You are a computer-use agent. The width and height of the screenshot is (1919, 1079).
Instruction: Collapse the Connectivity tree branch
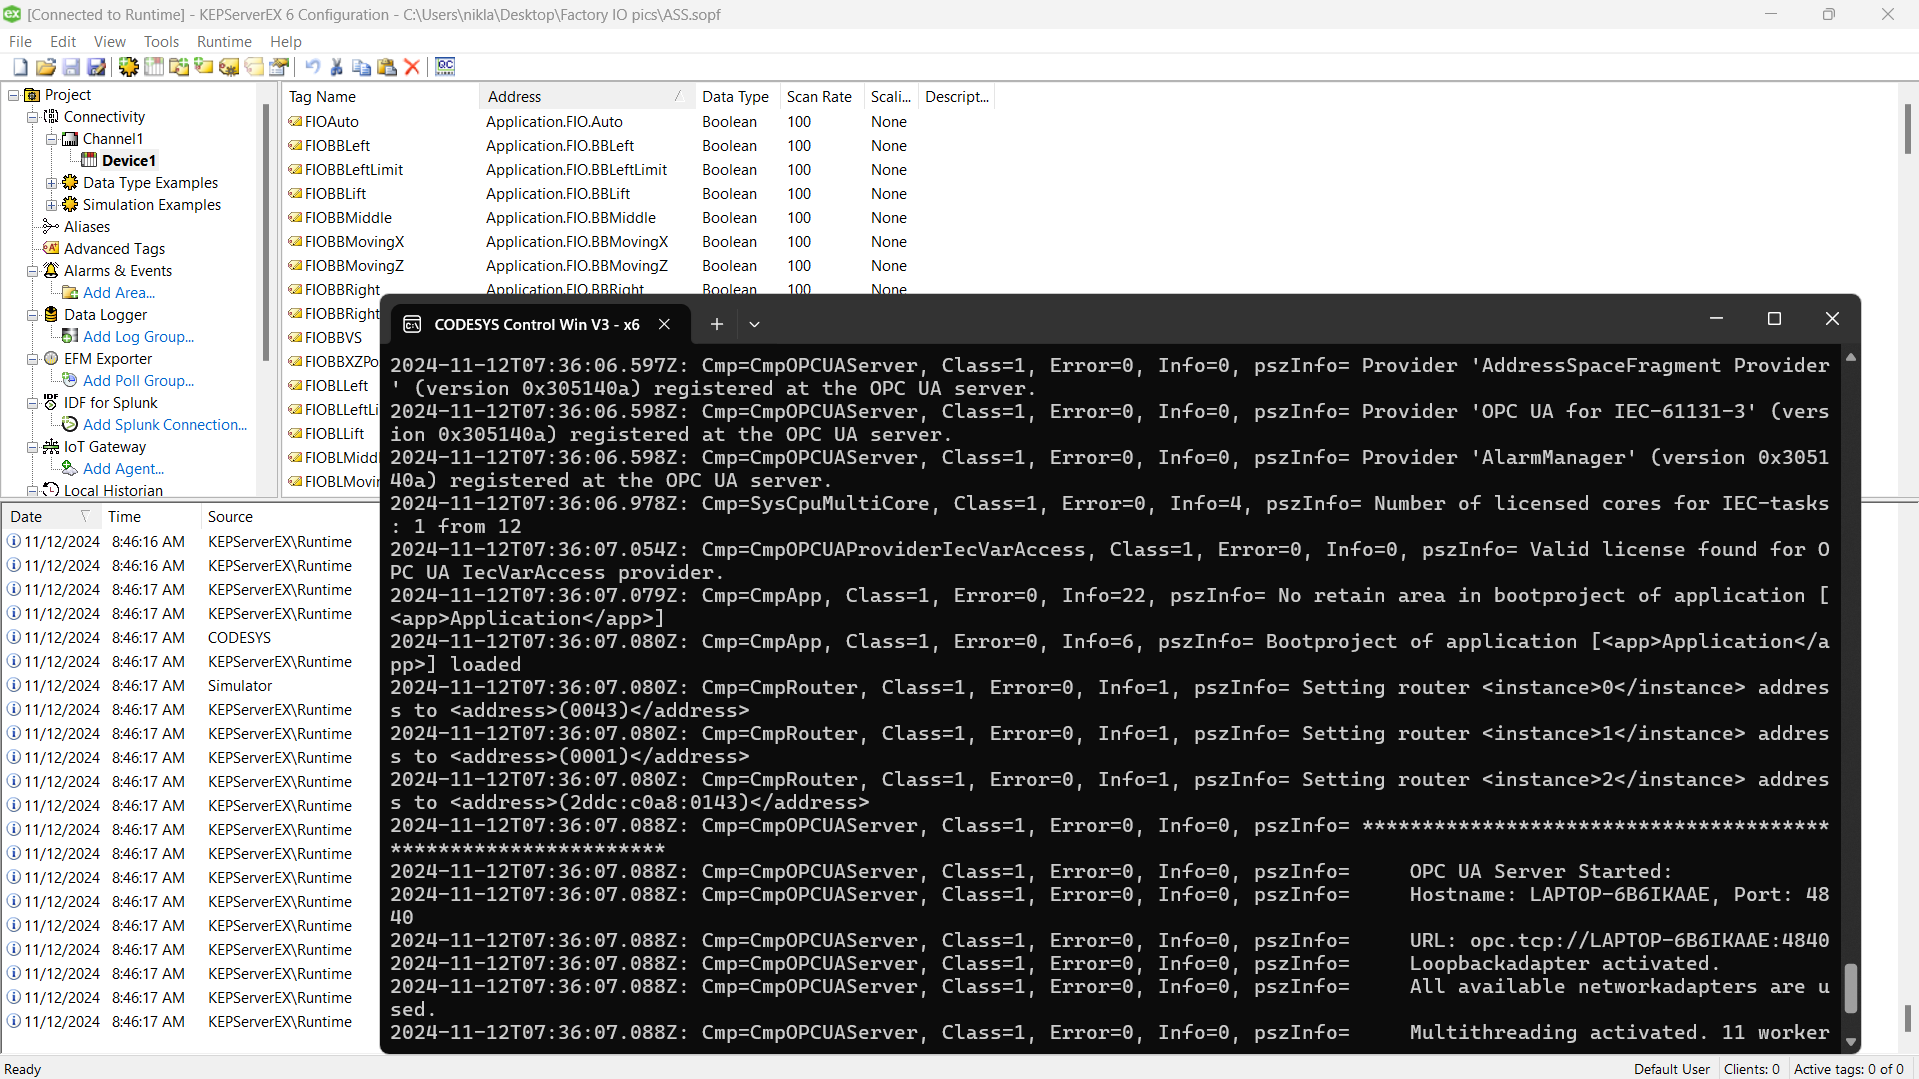[x=33, y=116]
